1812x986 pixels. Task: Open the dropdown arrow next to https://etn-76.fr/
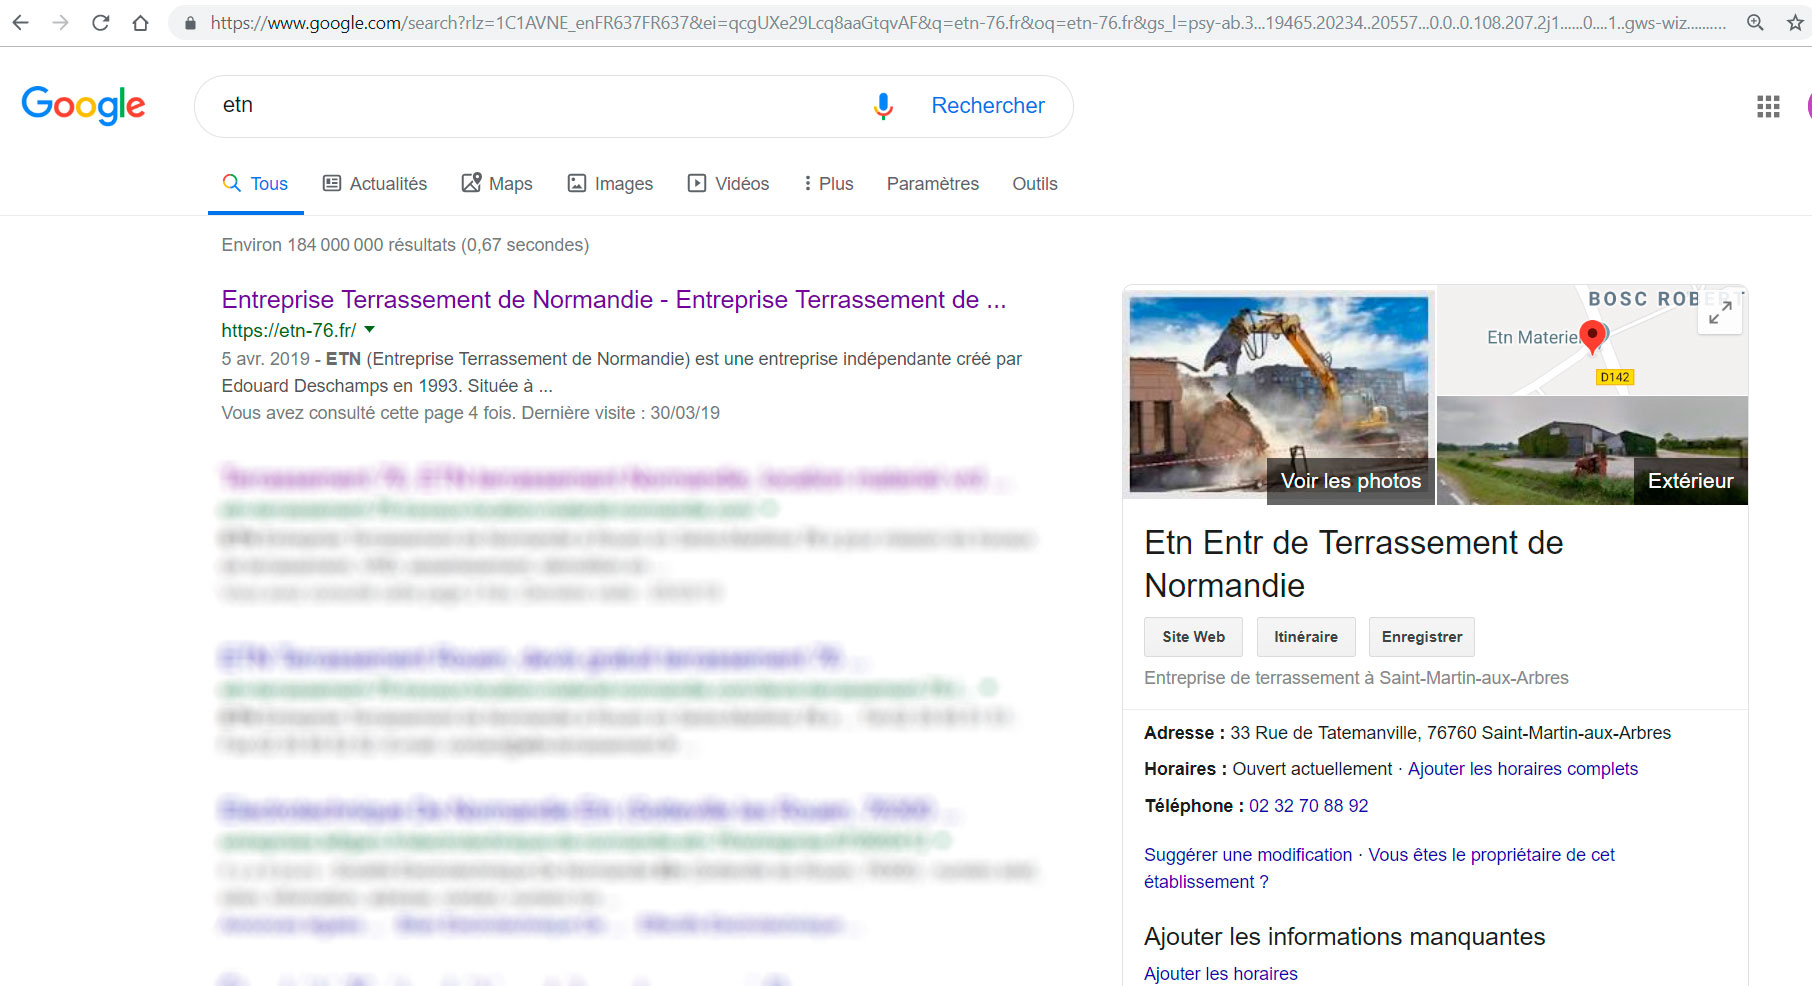(x=370, y=329)
